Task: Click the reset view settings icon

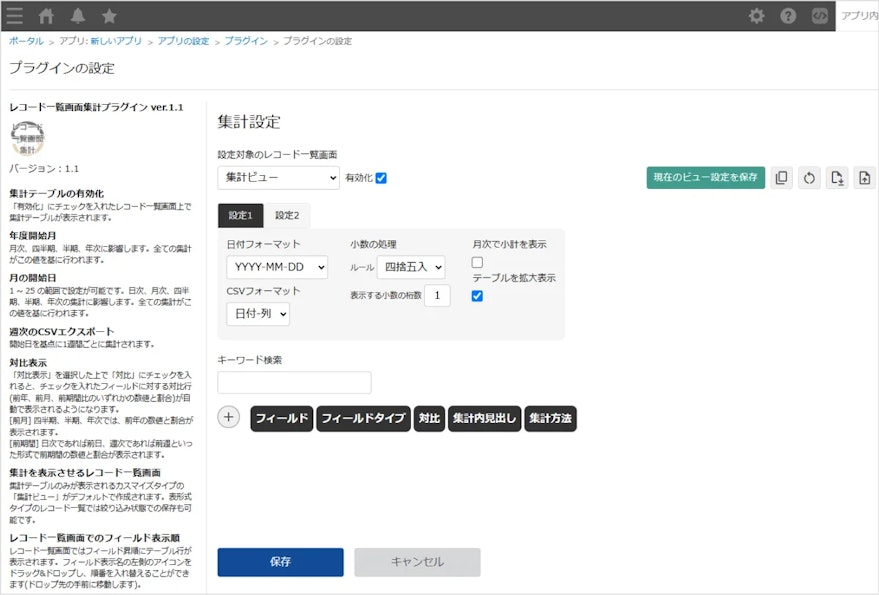Action: pyautogui.click(x=810, y=177)
